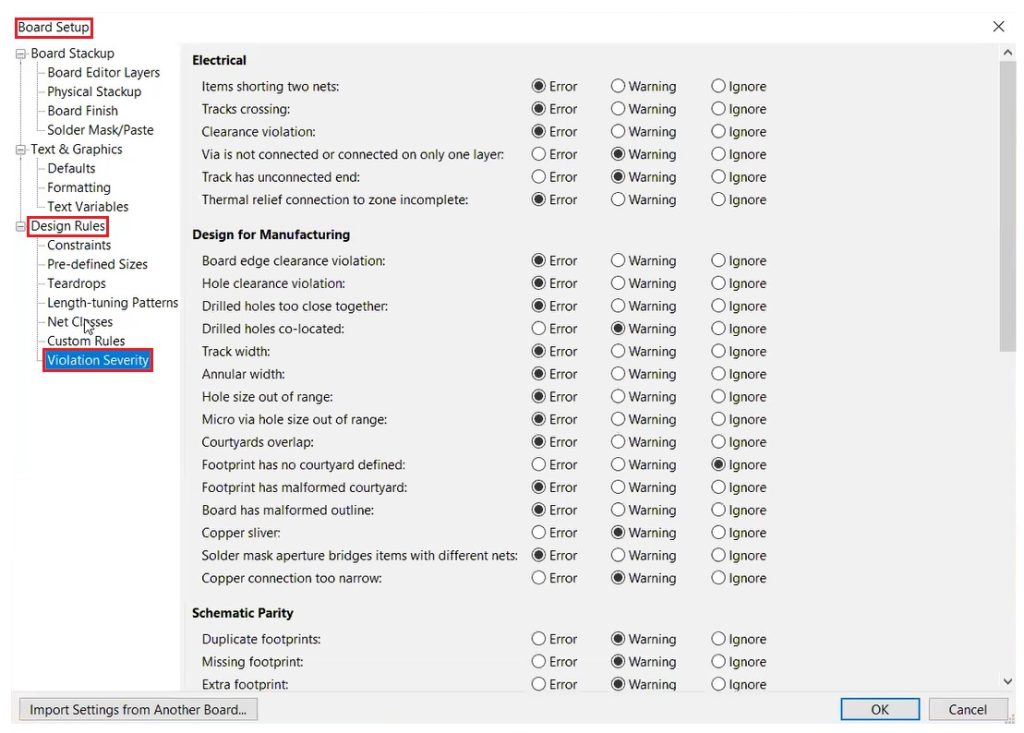Set Drilled holes co-located to Error
Image resolution: width=1024 pixels, height=733 pixels.
click(540, 328)
